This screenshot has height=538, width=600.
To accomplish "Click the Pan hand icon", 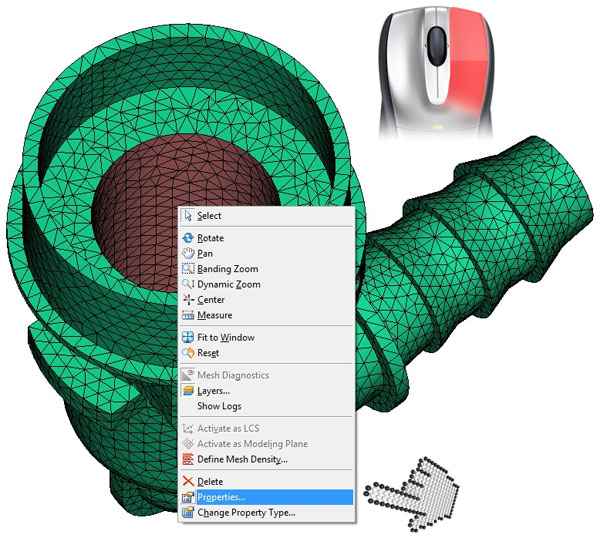I will [x=188, y=254].
